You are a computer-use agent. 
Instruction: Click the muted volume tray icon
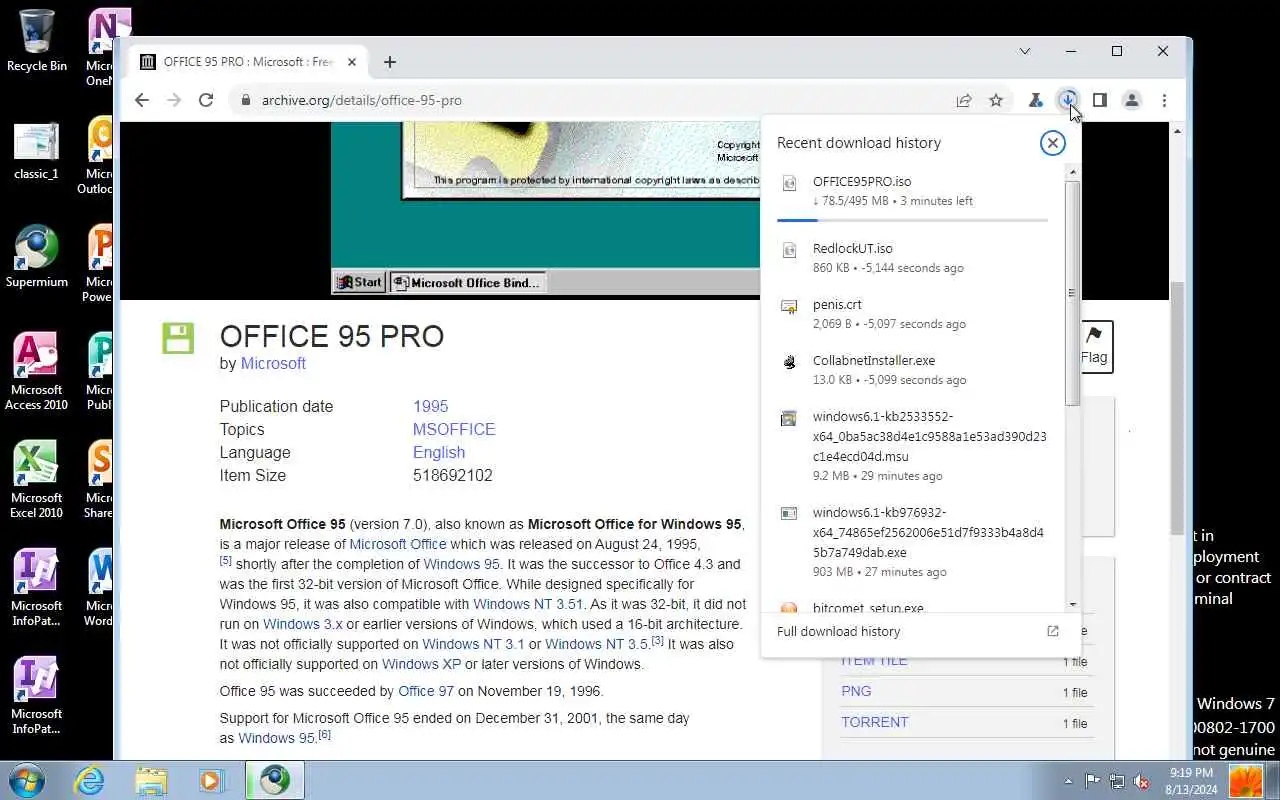(1140, 781)
